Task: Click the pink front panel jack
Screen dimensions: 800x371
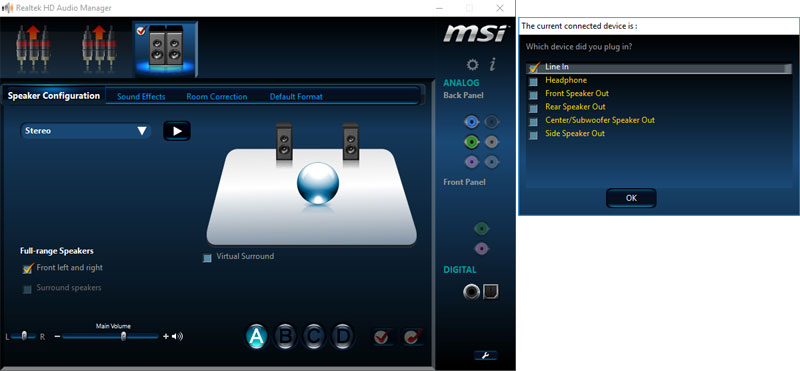Action: point(482,249)
